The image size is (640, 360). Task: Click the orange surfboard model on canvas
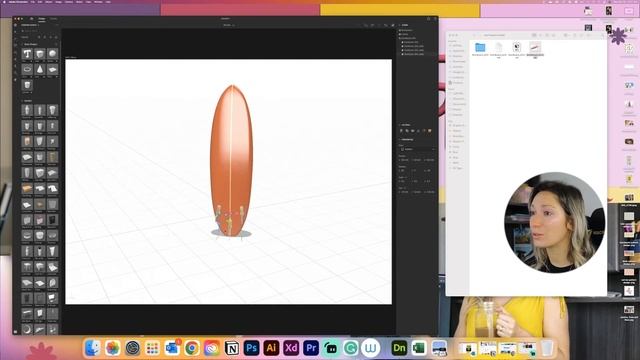pos(231,159)
